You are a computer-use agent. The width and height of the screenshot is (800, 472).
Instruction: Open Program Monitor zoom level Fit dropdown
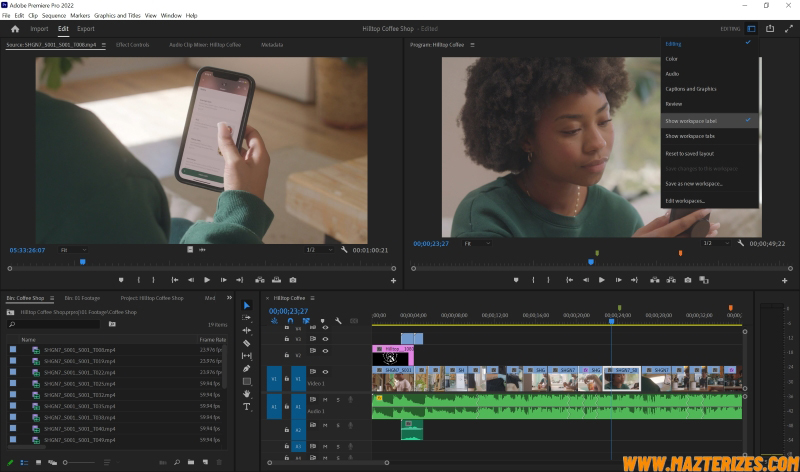coord(477,243)
